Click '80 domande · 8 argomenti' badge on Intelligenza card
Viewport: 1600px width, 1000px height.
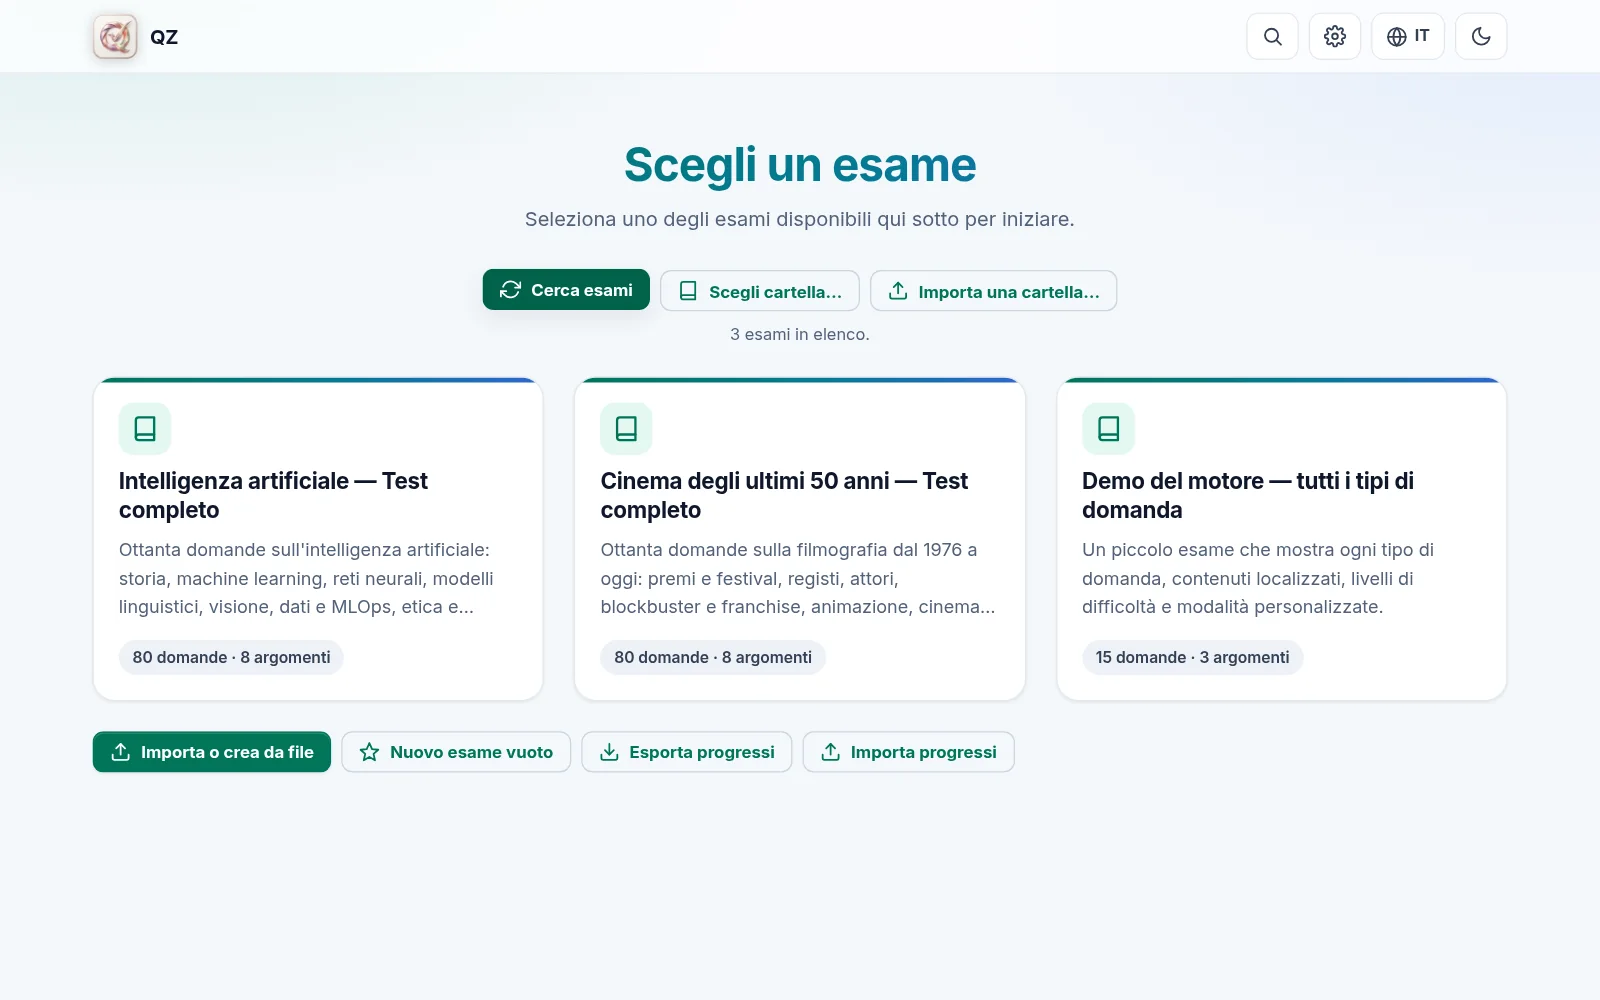click(231, 657)
